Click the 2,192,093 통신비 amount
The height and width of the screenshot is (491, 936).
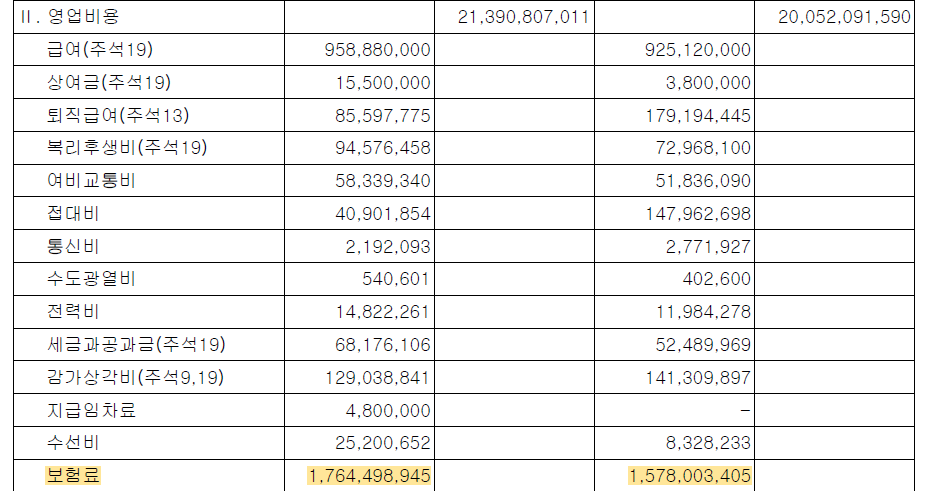[388, 246]
